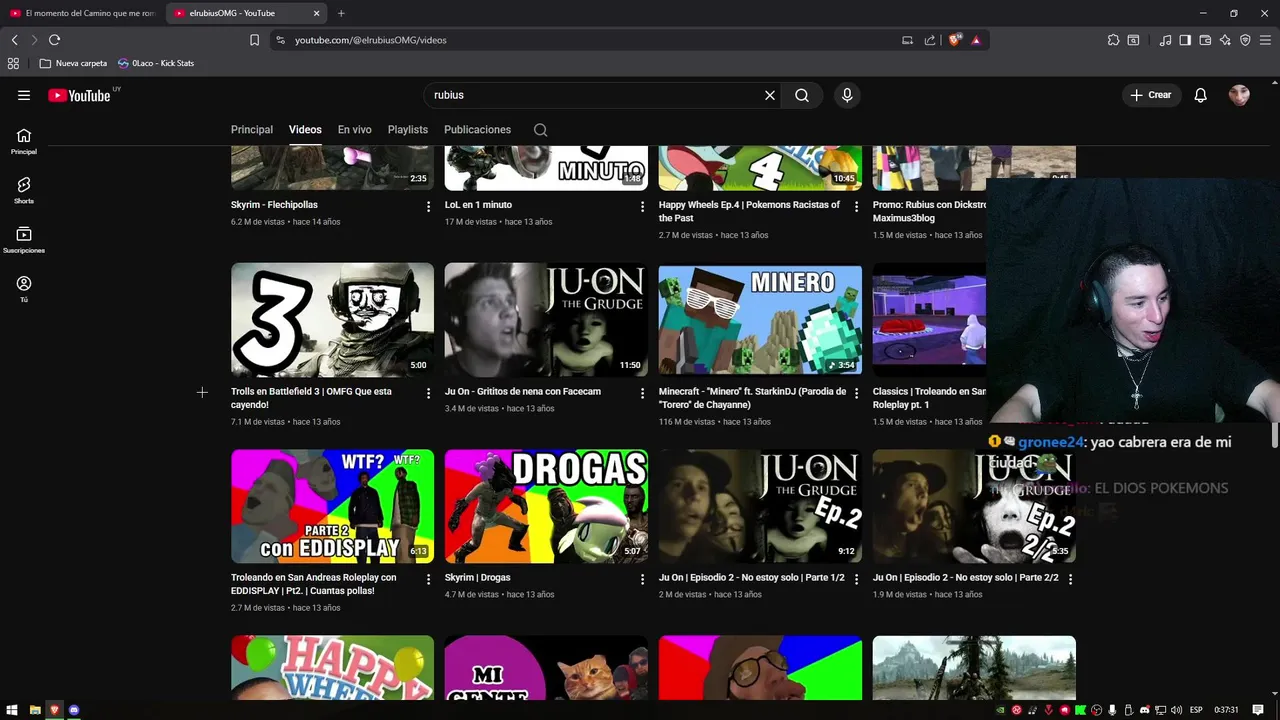
Task: Open YouTube notifications bell
Action: pyautogui.click(x=1201, y=95)
